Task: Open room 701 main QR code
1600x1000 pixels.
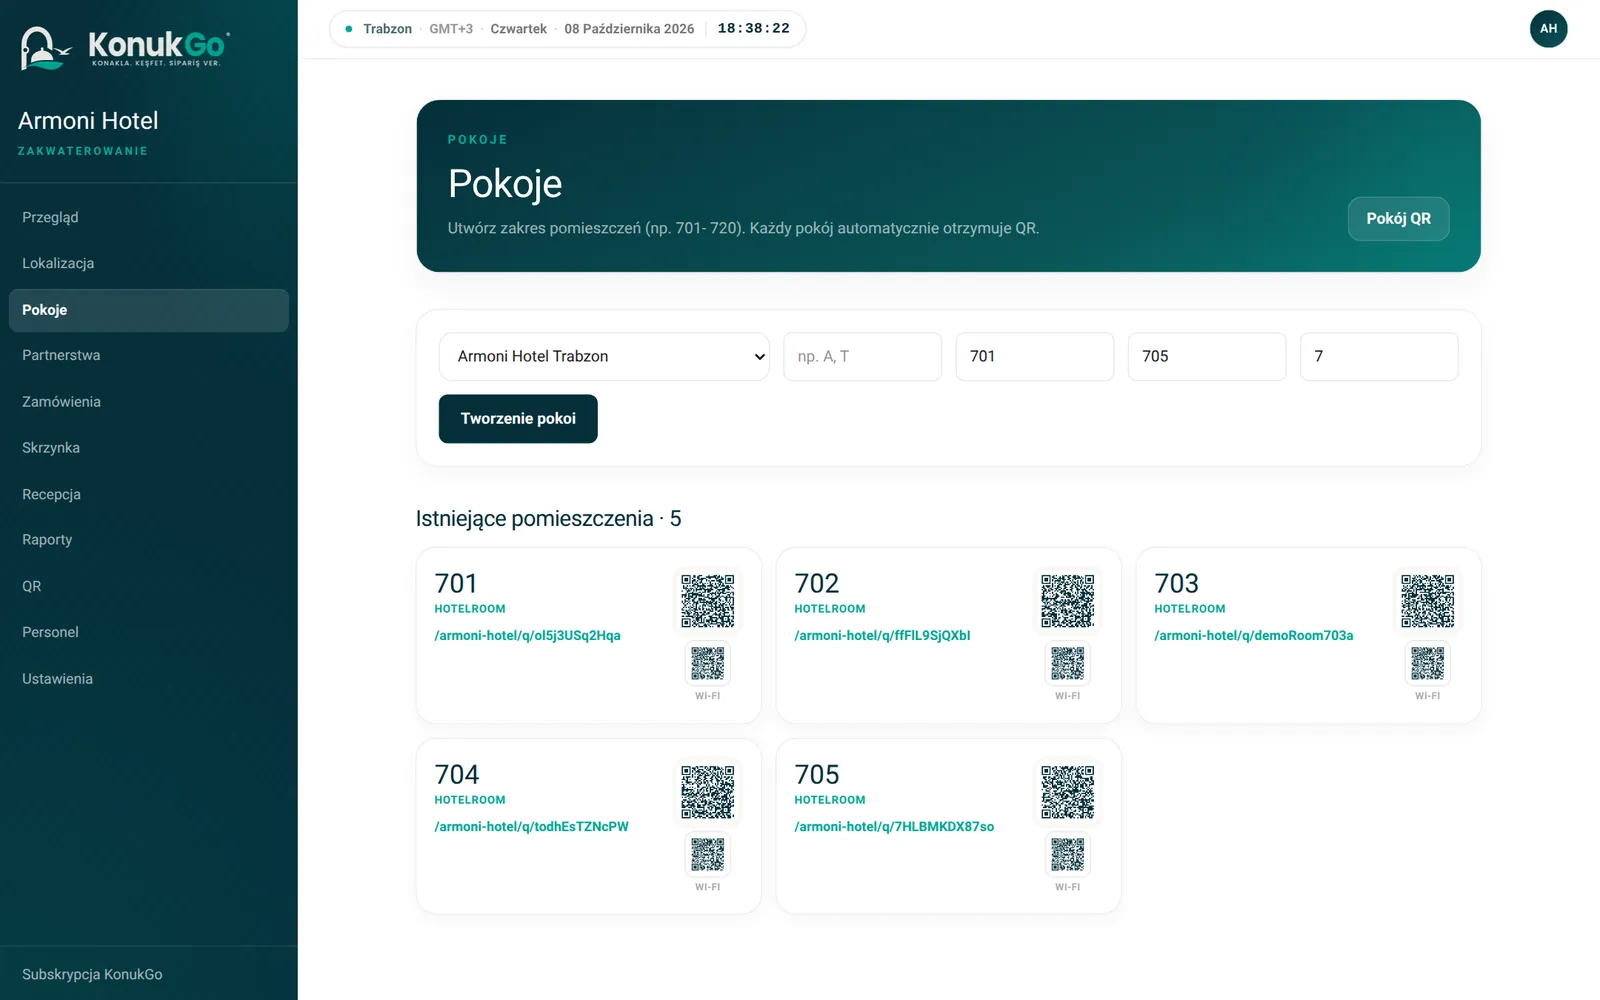Action: click(x=708, y=601)
